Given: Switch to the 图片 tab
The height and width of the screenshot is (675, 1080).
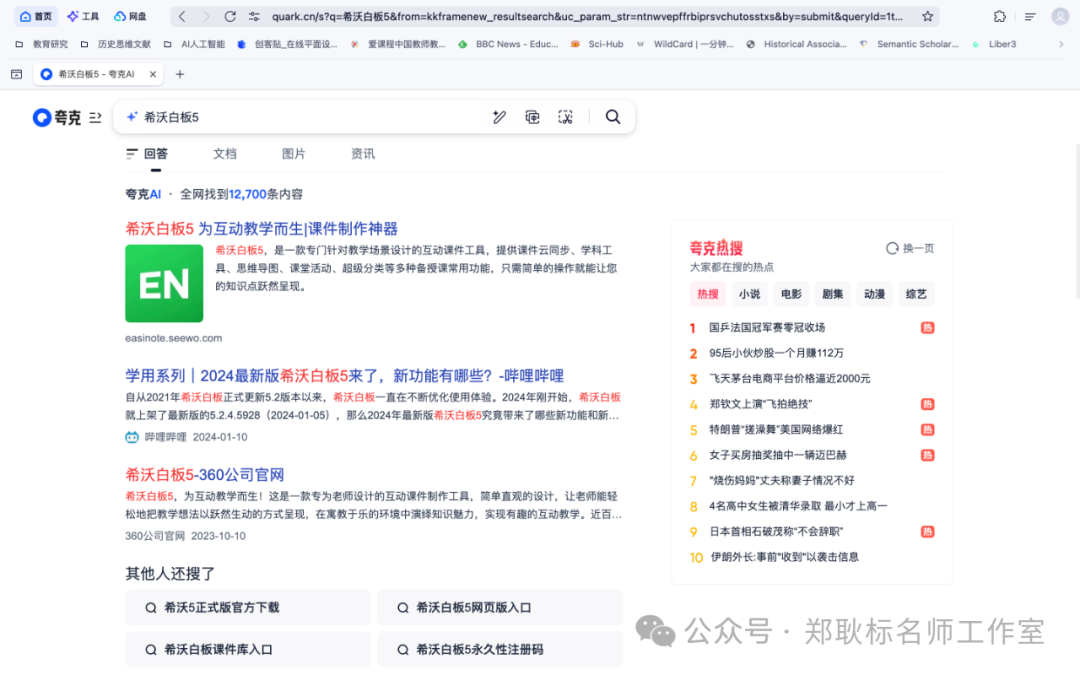Looking at the screenshot, I should click(x=293, y=154).
